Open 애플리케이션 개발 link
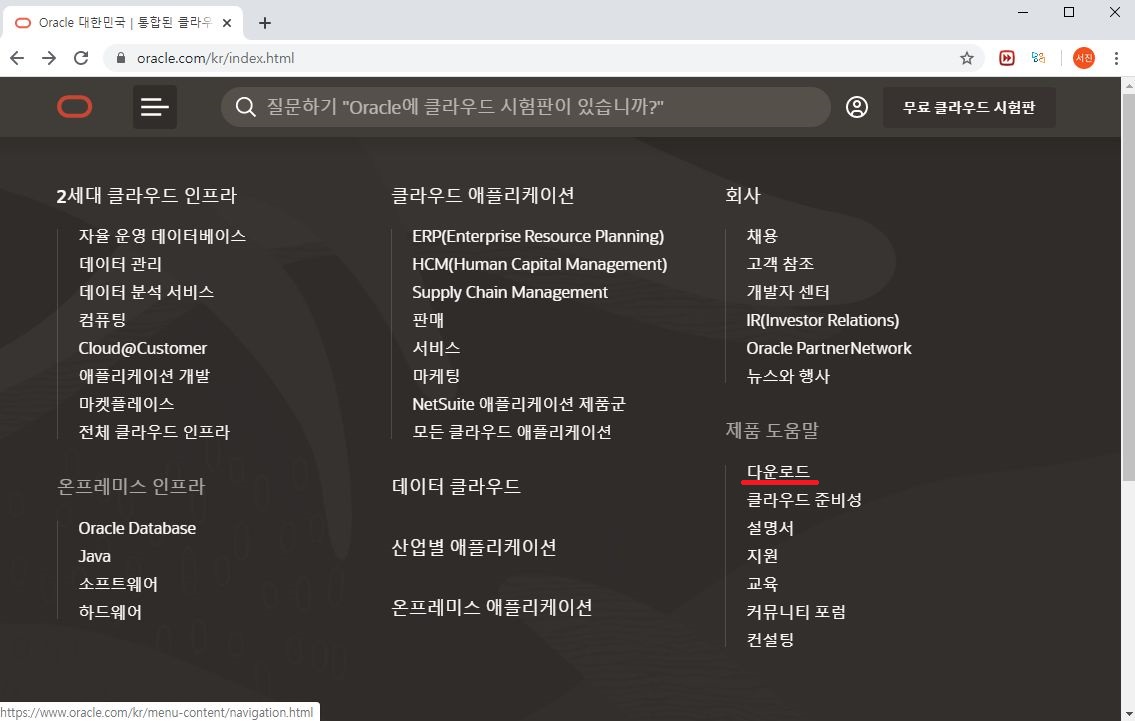1135x721 pixels. (x=144, y=376)
